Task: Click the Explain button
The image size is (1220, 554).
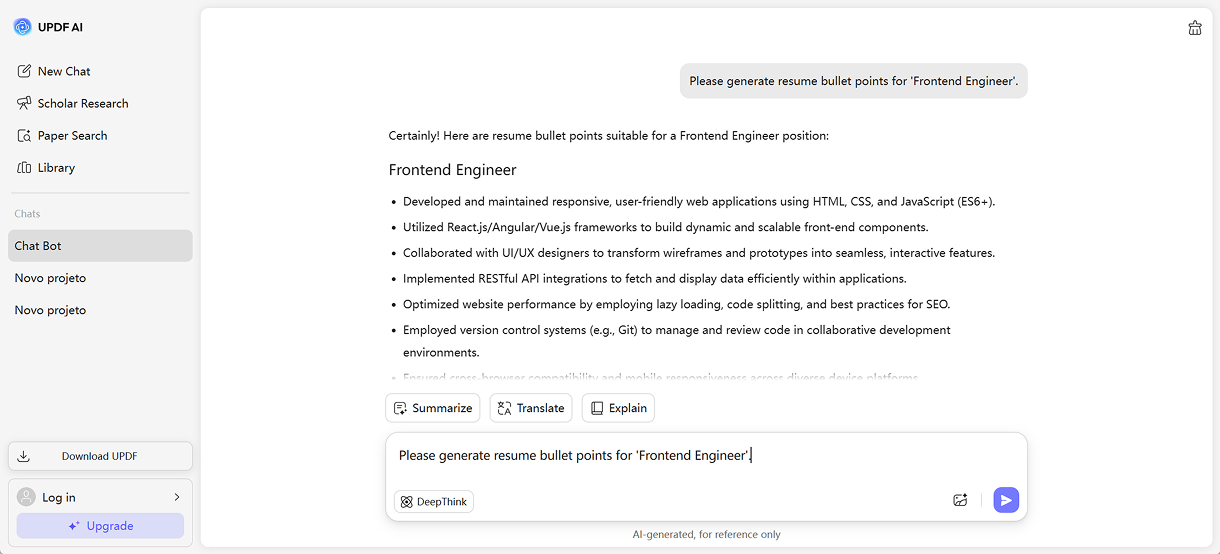Action: (618, 408)
